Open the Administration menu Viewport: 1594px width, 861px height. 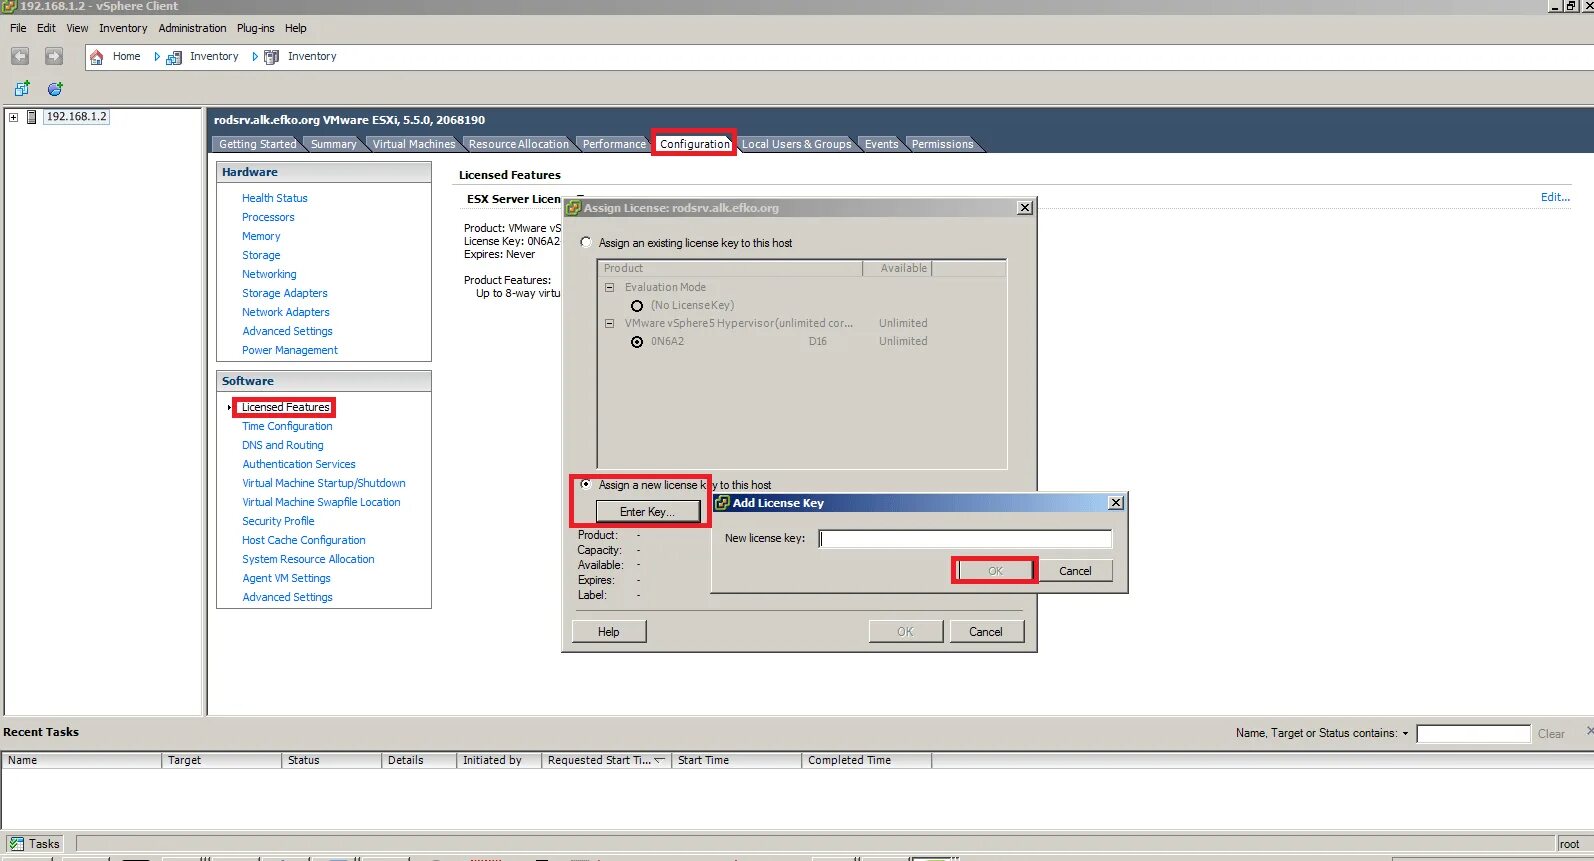(x=192, y=28)
